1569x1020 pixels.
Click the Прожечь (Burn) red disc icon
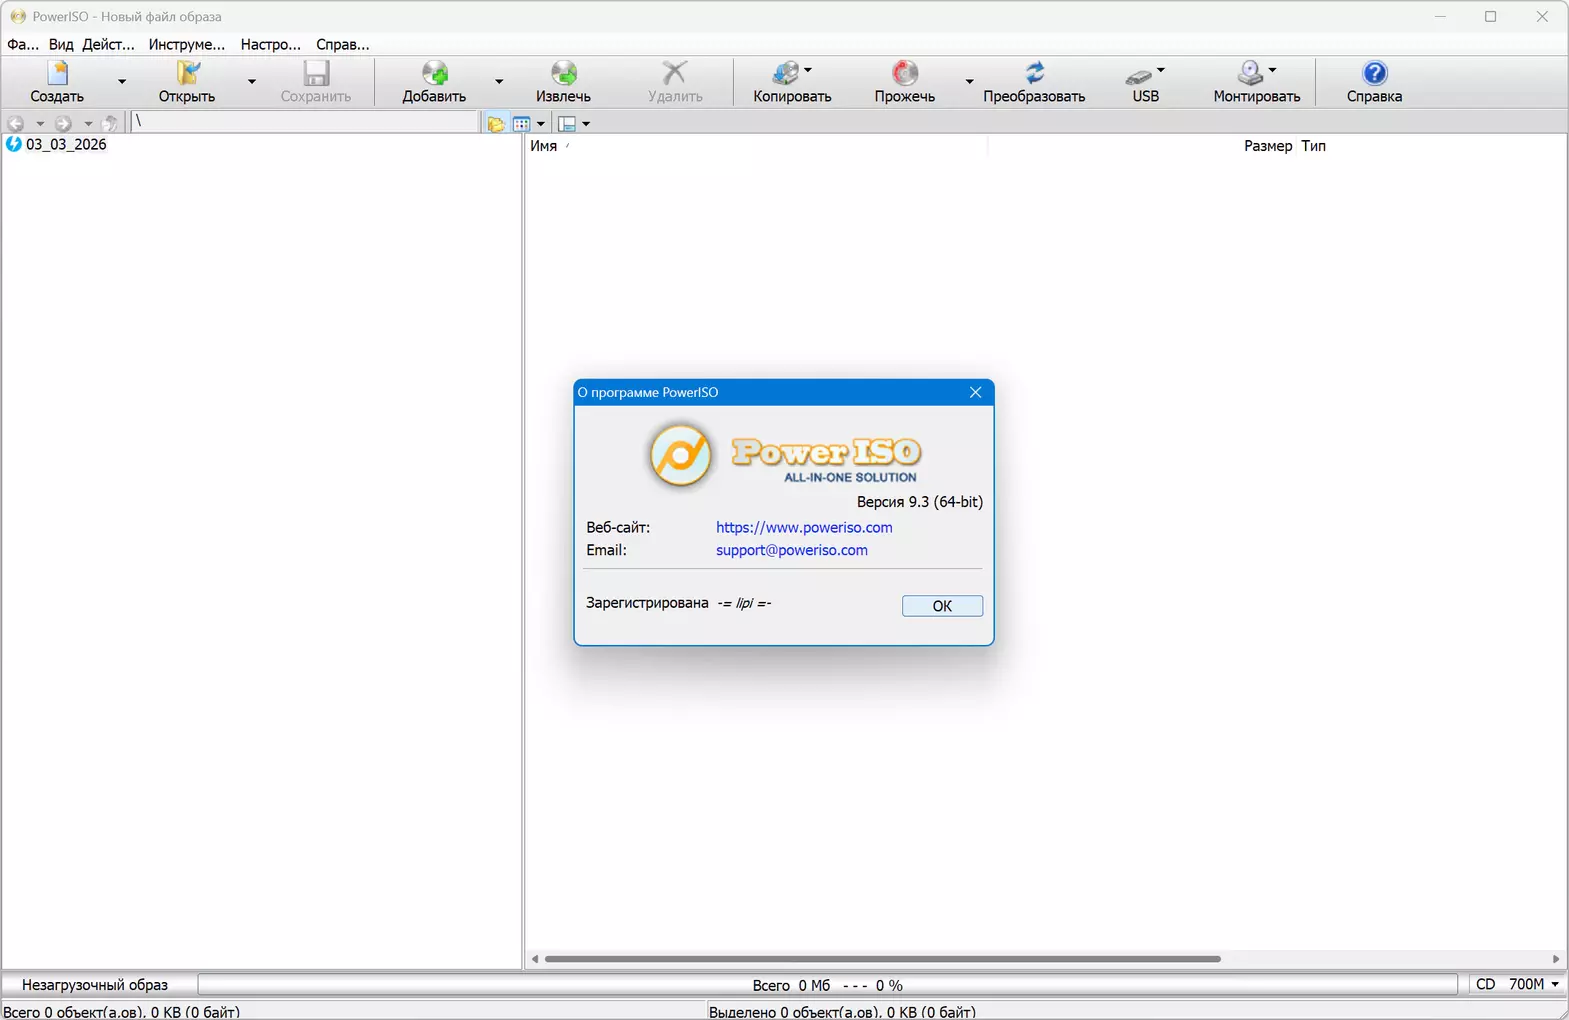(905, 73)
